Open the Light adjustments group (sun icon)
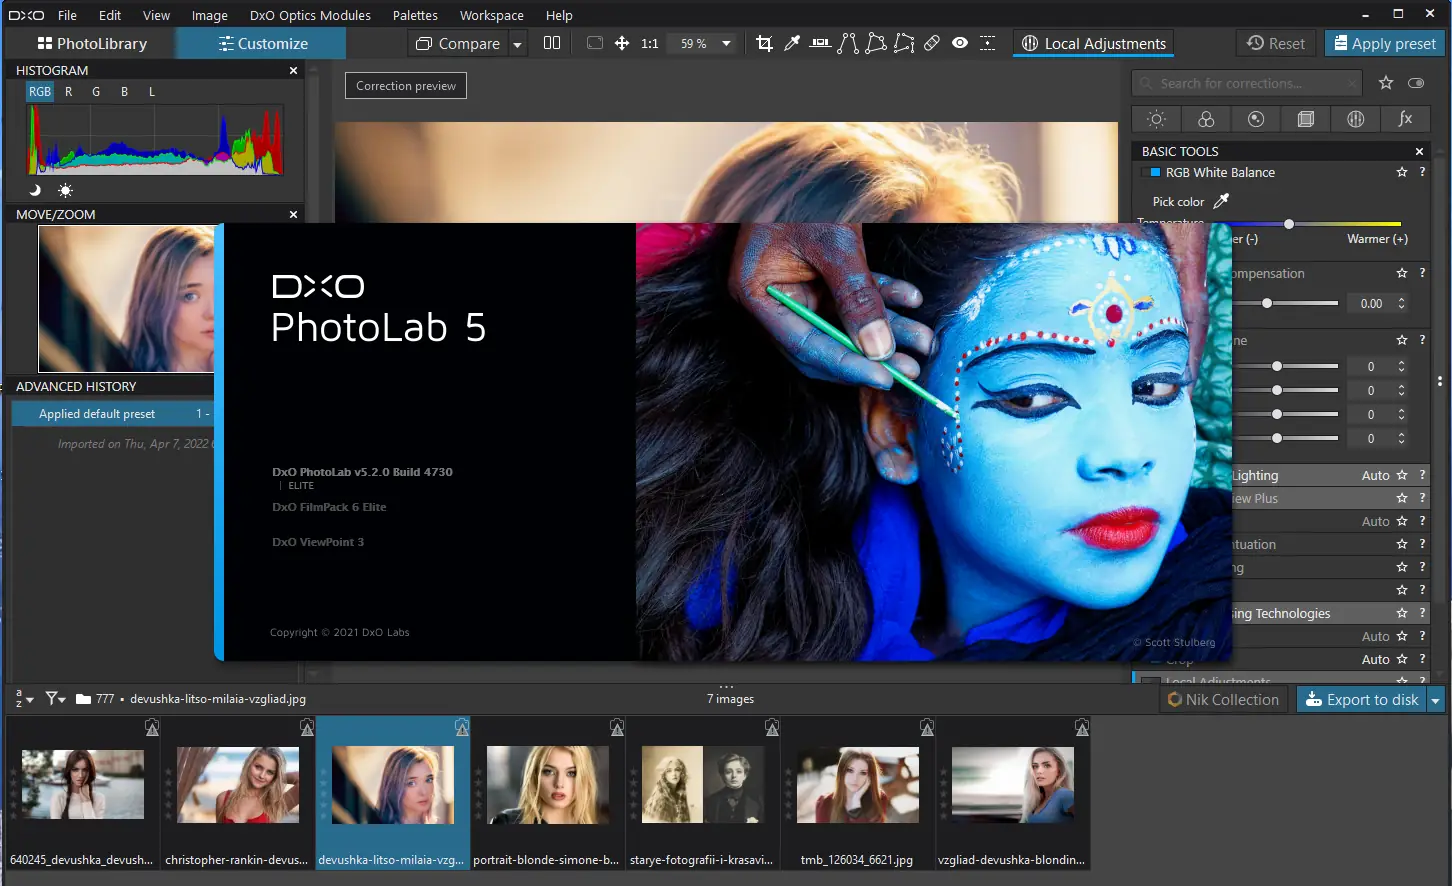 click(x=1155, y=119)
